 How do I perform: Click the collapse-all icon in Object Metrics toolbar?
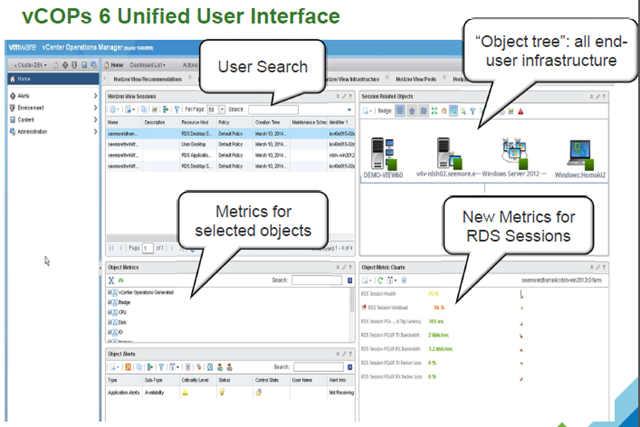click(111, 280)
